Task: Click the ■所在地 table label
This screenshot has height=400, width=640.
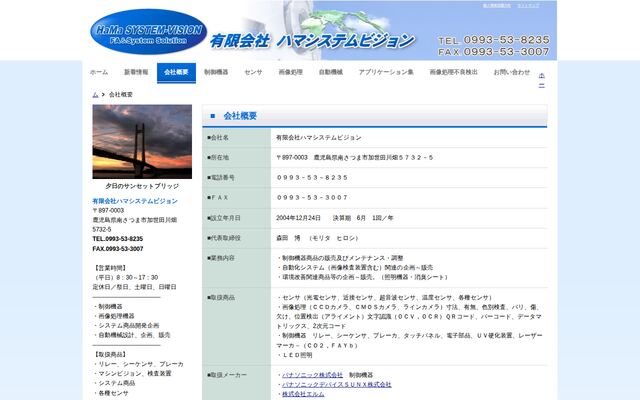Action: [218, 158]
